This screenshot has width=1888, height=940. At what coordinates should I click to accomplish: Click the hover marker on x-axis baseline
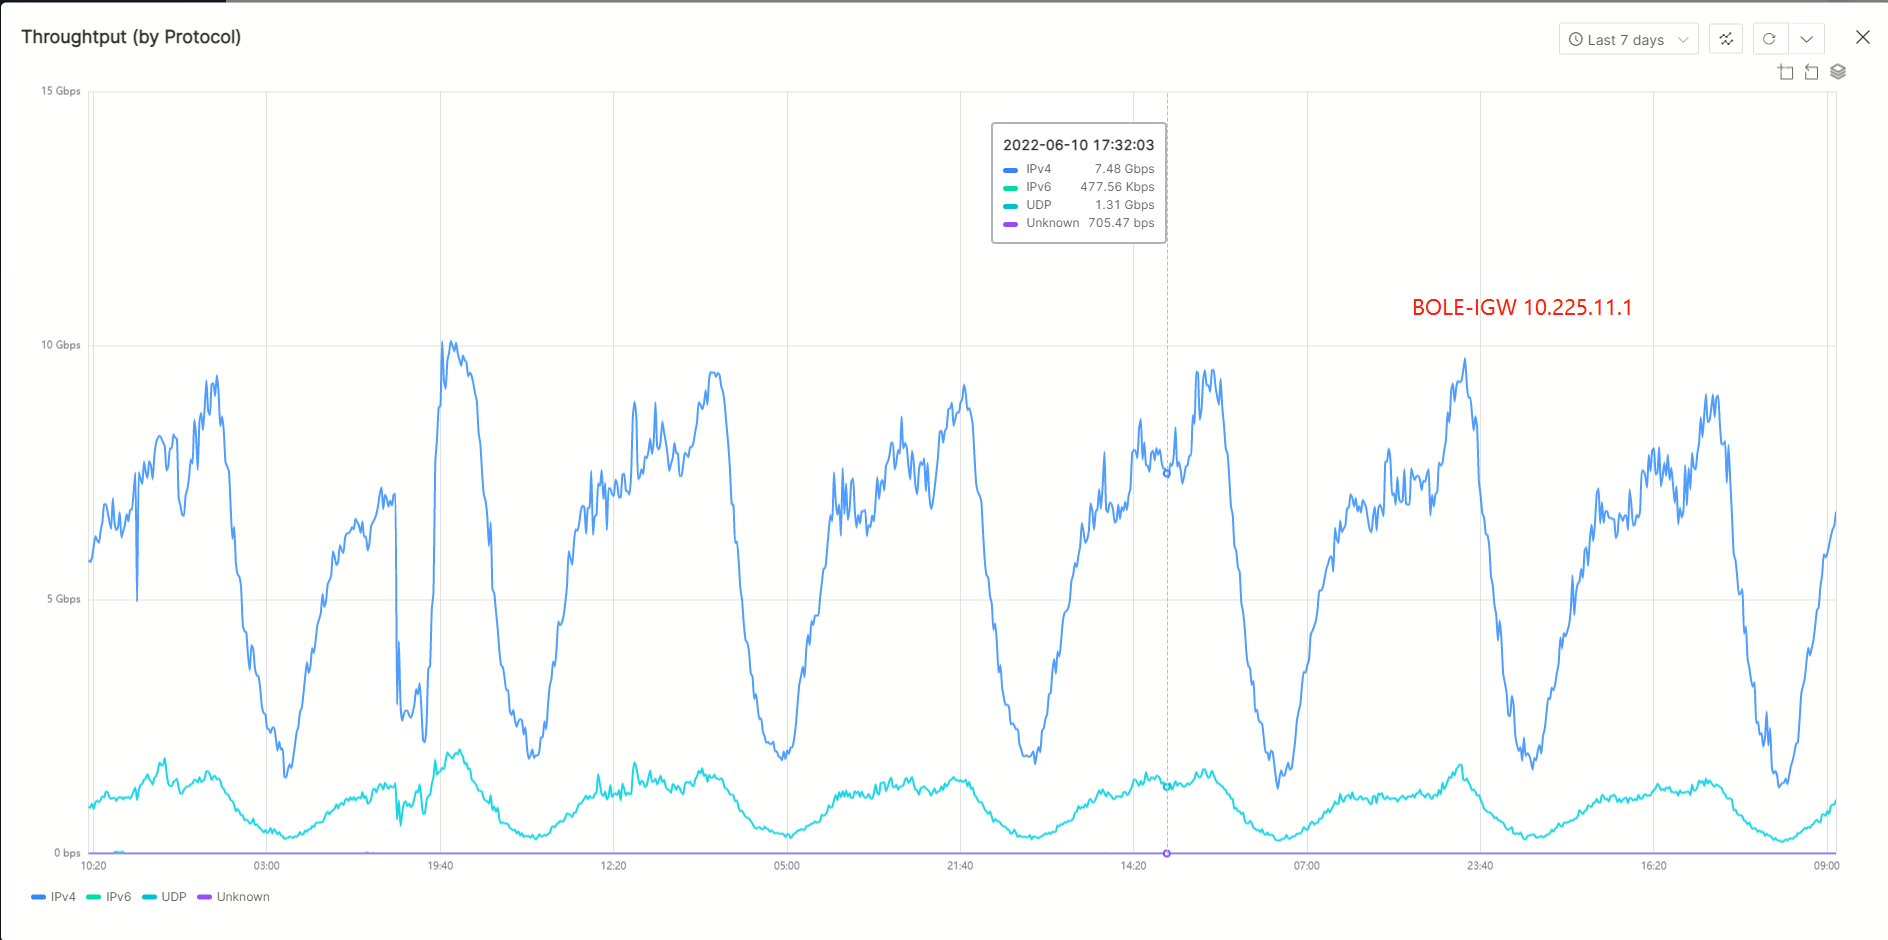coord(1167,853)
